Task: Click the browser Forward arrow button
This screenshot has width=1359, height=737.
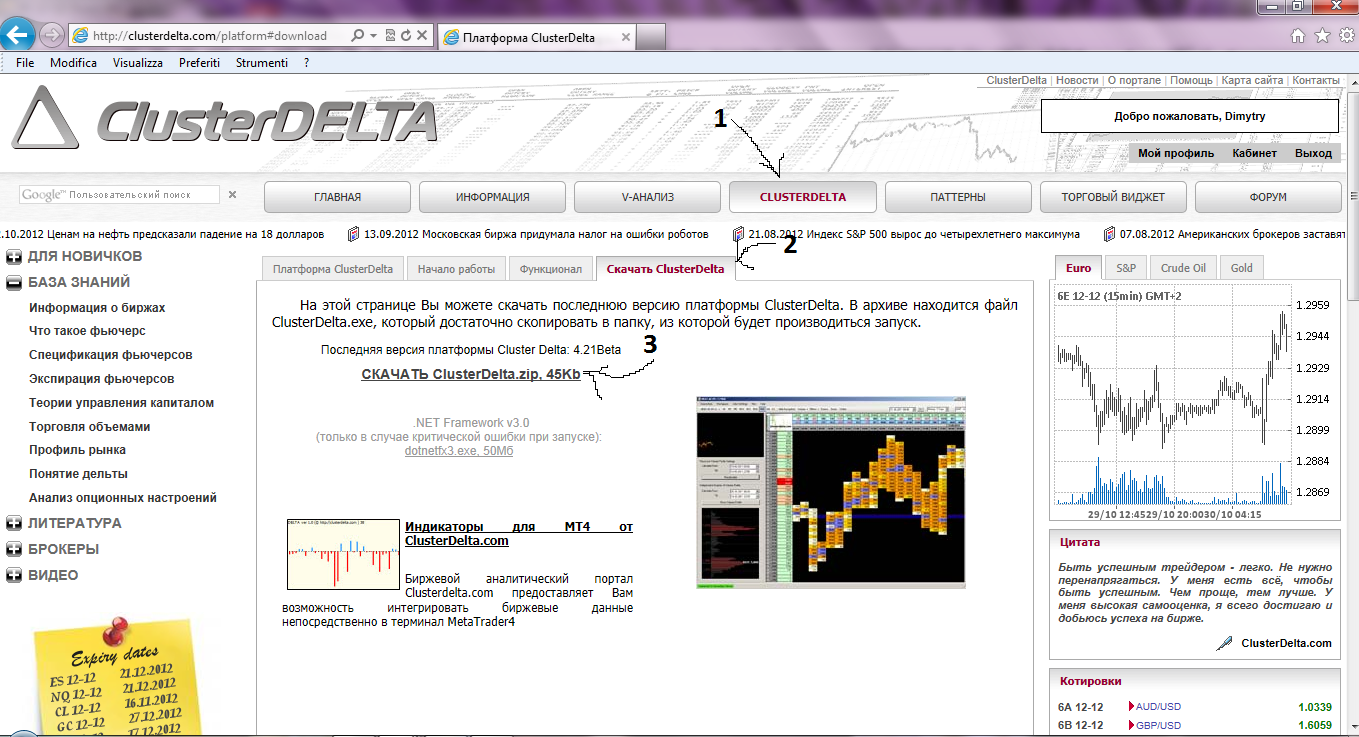Action: [52, 35]
